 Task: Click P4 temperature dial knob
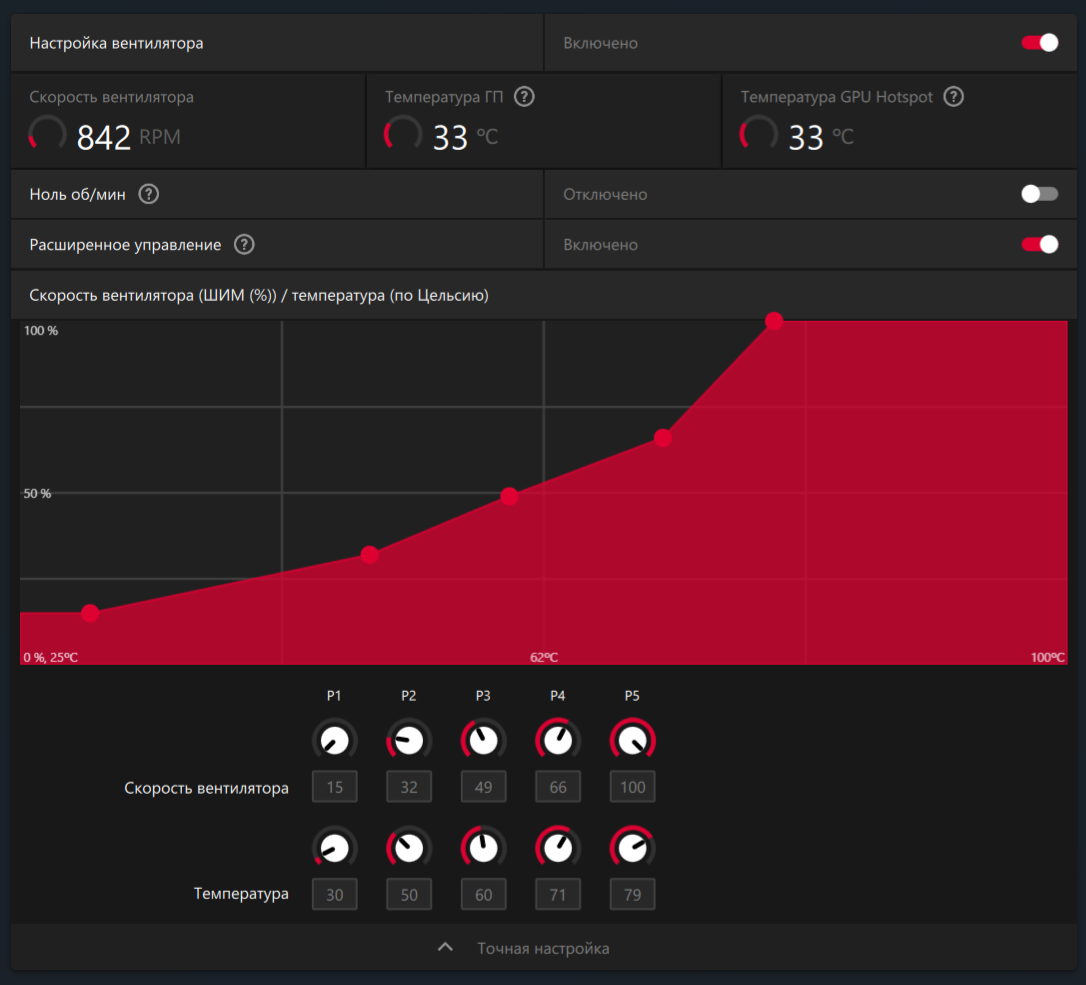coord(558,848)
